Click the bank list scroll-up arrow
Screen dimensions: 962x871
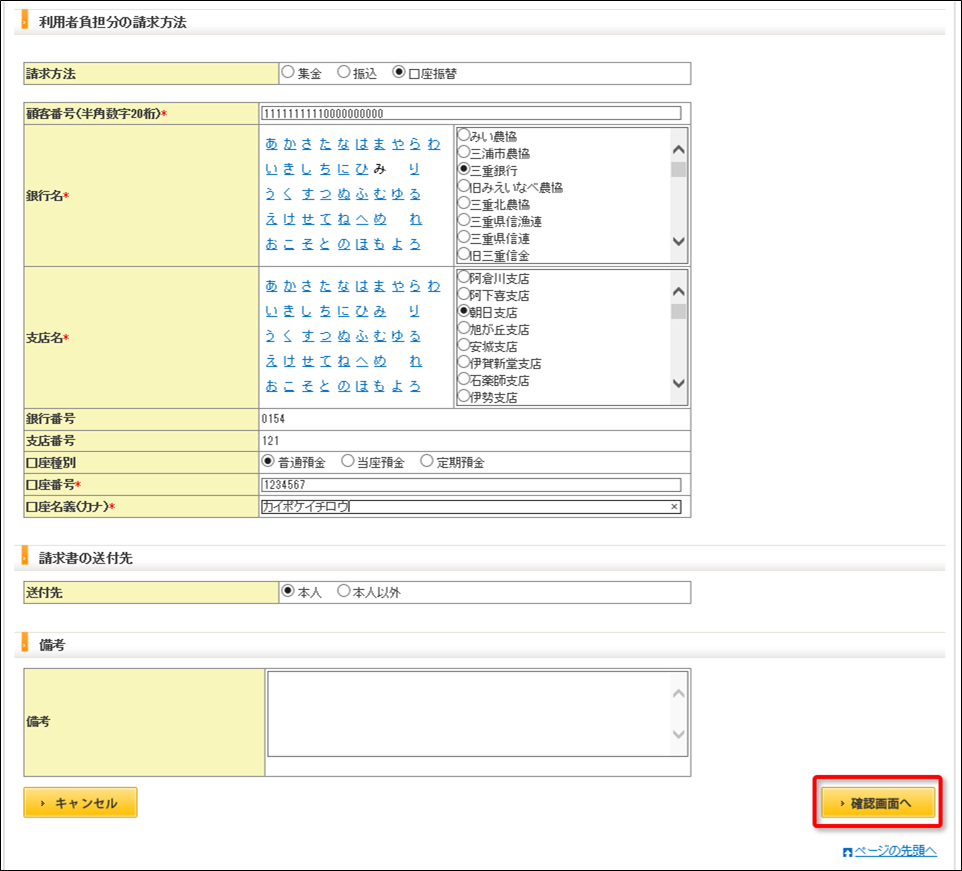click(x=679, y=150)
